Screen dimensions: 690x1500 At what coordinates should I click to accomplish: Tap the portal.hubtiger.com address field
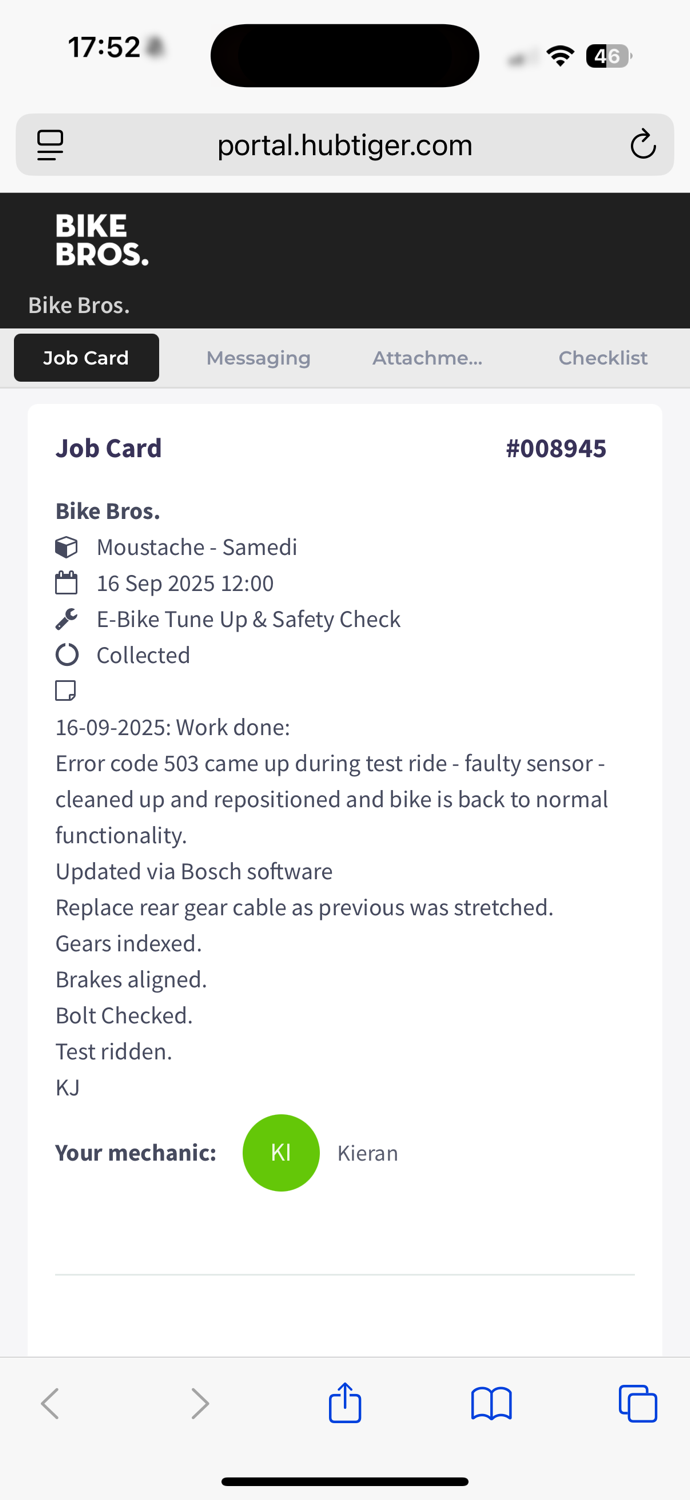[x=345, y=145]
